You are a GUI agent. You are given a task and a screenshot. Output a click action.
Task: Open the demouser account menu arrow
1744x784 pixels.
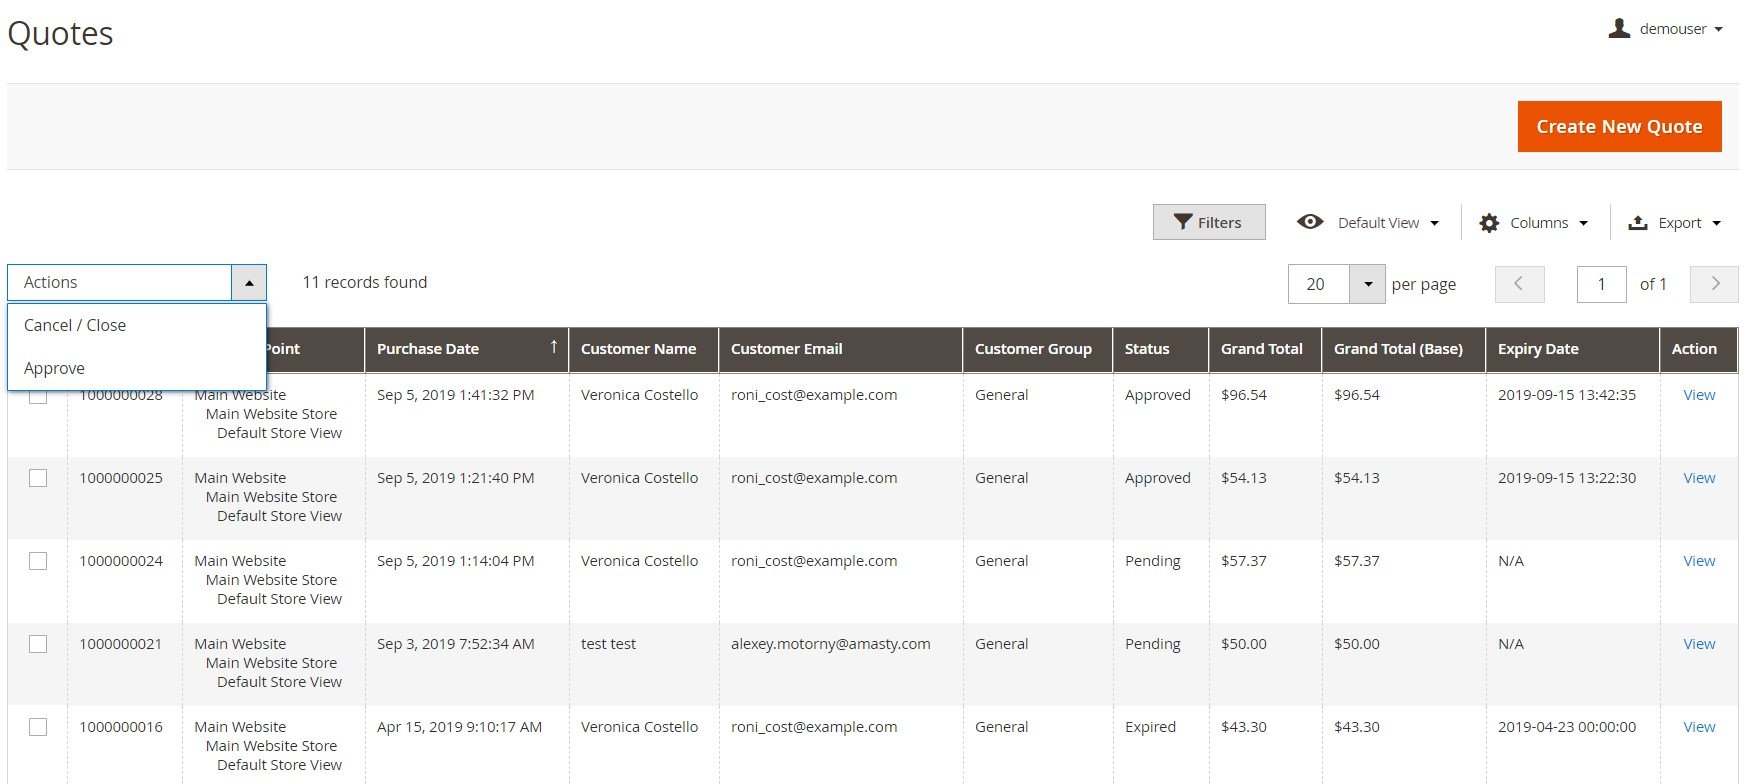point(1718,29)
